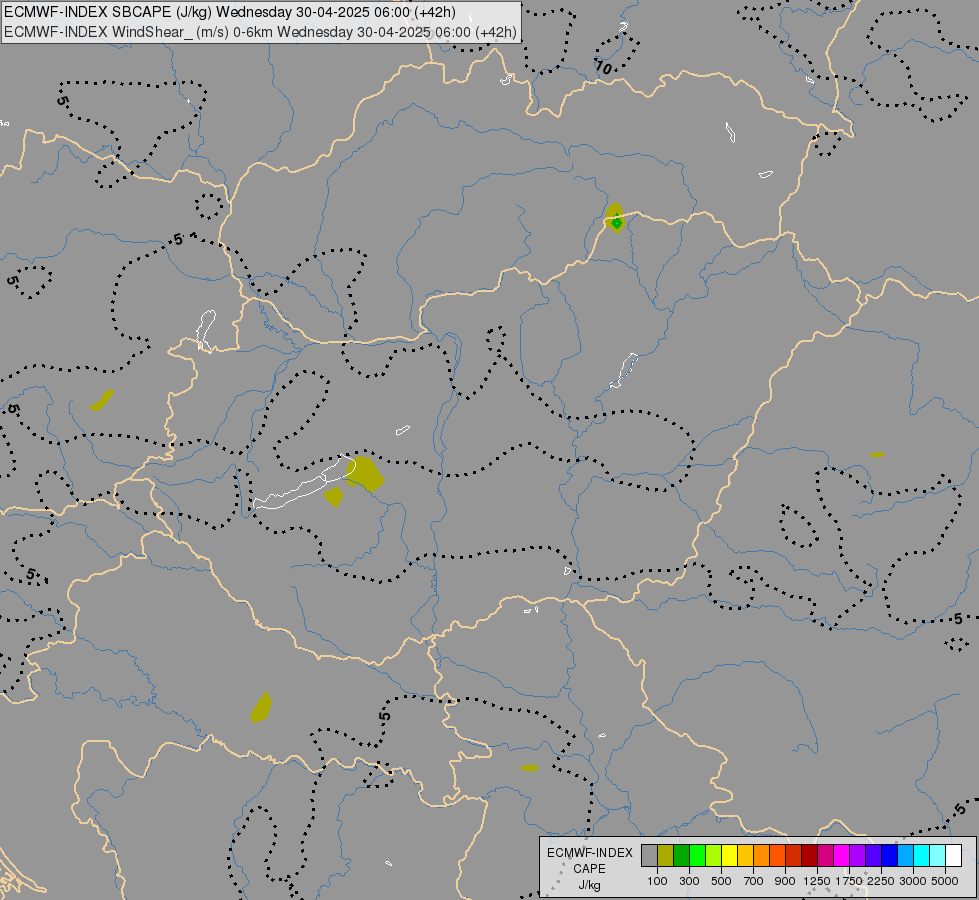The image size is (979, 900).
Task: Click the legend label '3000'
Action: point(913,881)
